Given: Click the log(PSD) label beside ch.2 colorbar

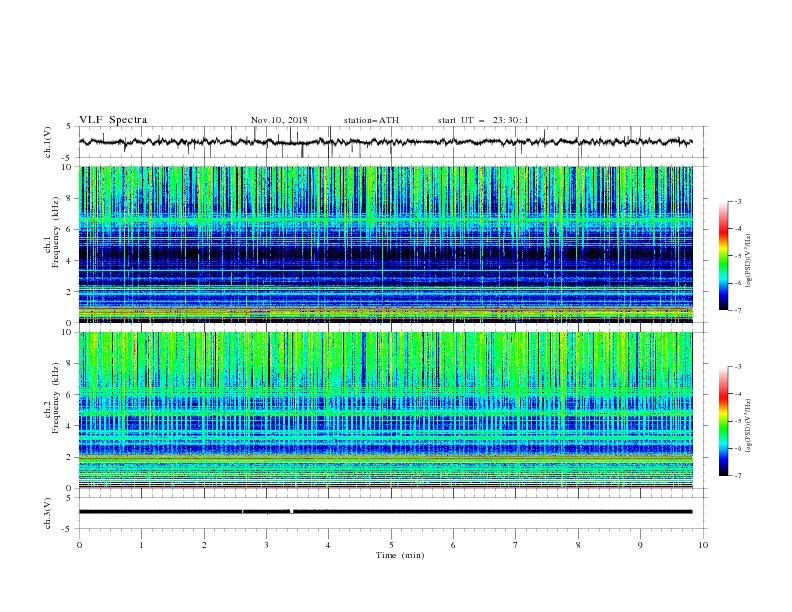Looking at the screenshot, I should [749, 425].
